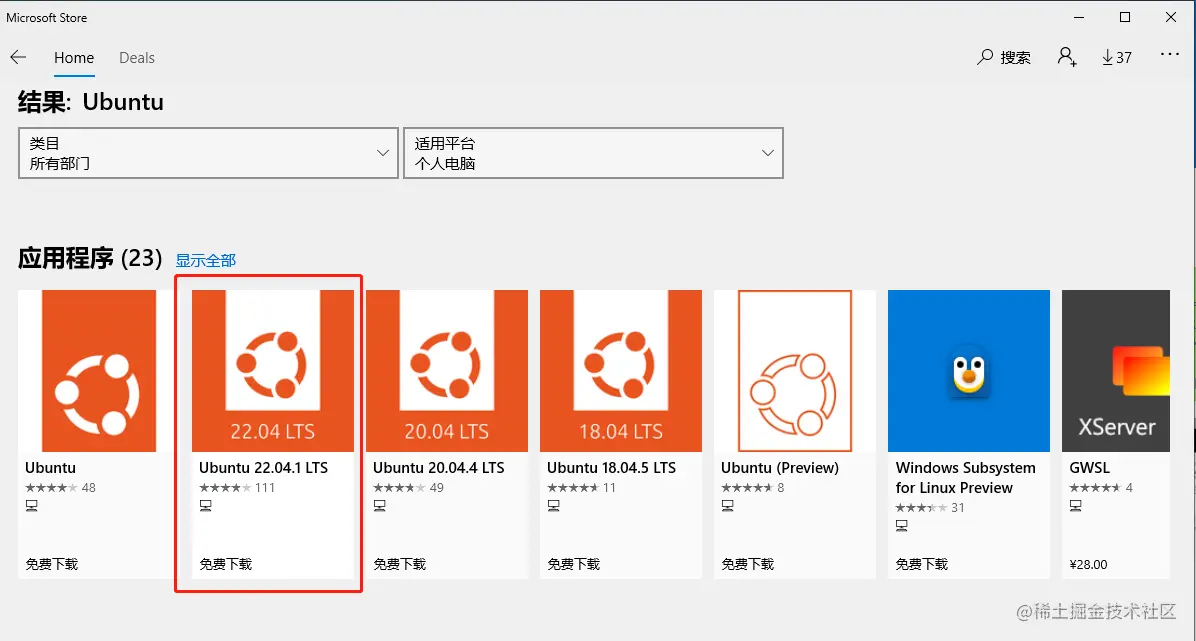This screenshot has height=641, width=1196.
Task: Switch to the Home tab
Action: (74, 57)
